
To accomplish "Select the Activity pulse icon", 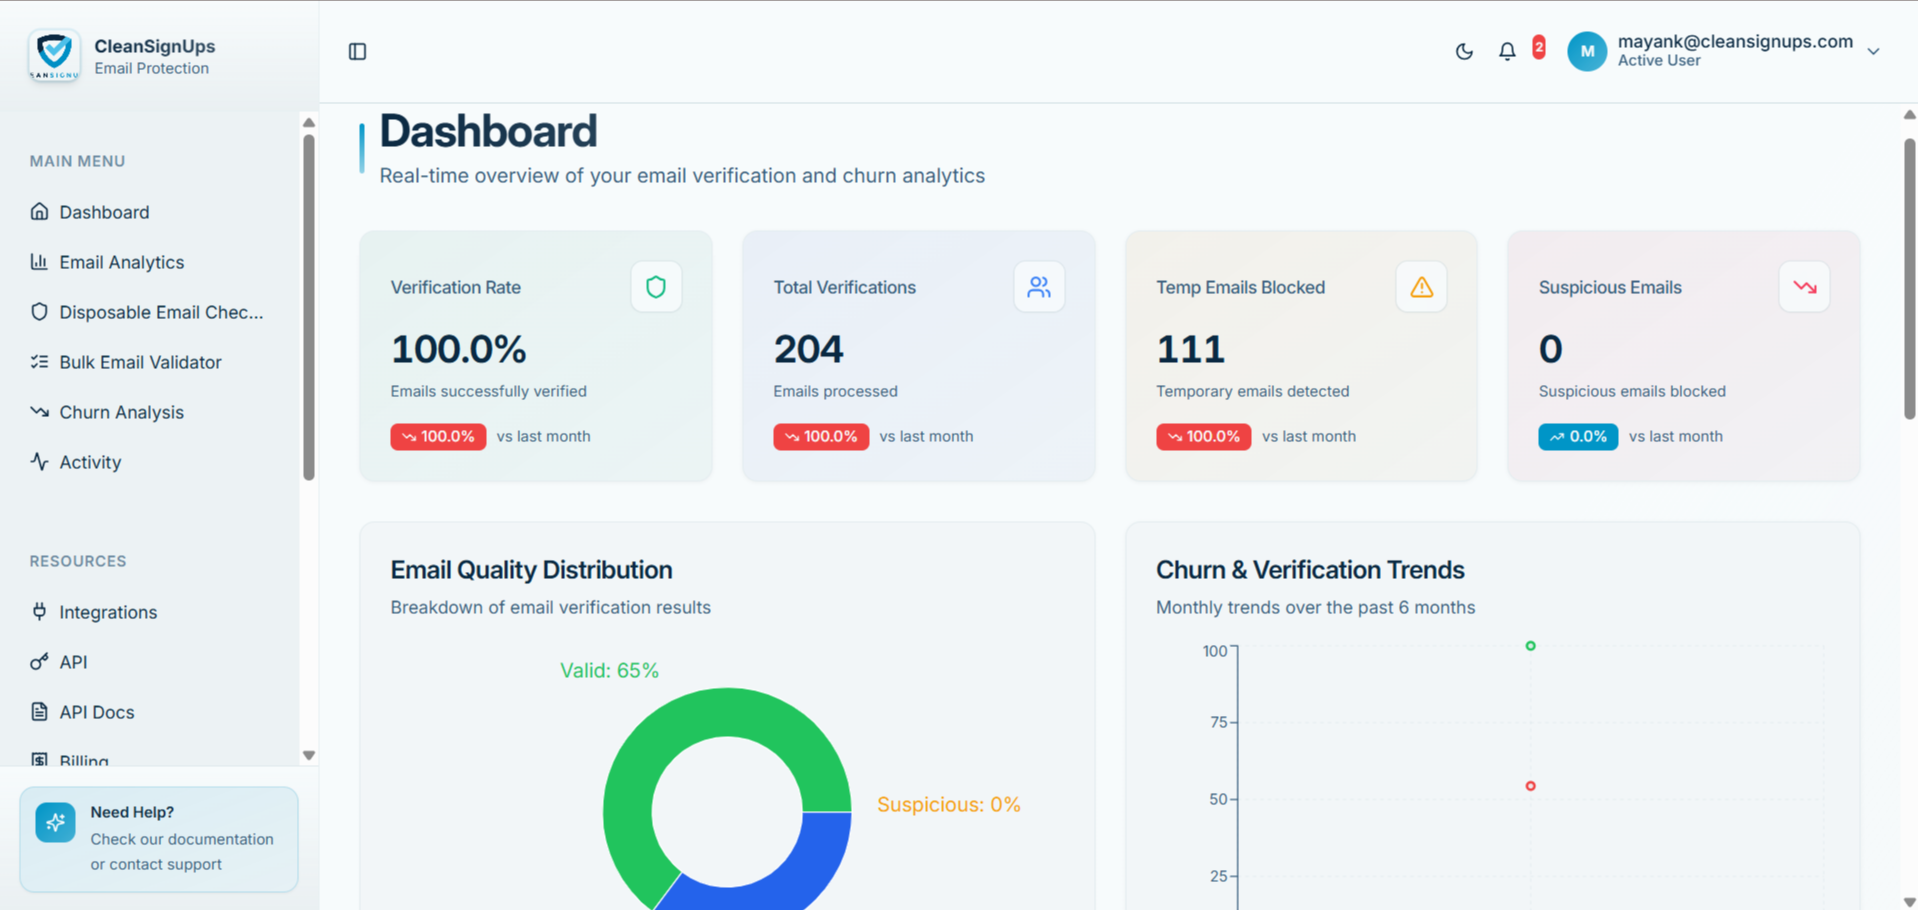I will (38, 462).
